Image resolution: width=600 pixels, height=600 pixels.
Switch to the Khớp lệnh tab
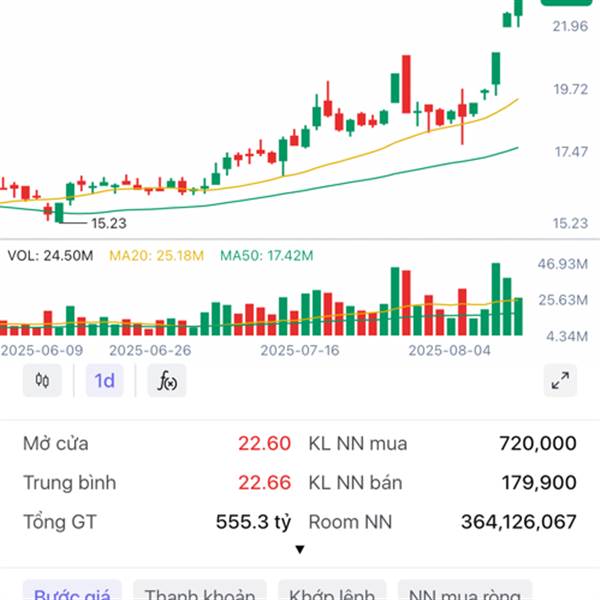point(332,592)
